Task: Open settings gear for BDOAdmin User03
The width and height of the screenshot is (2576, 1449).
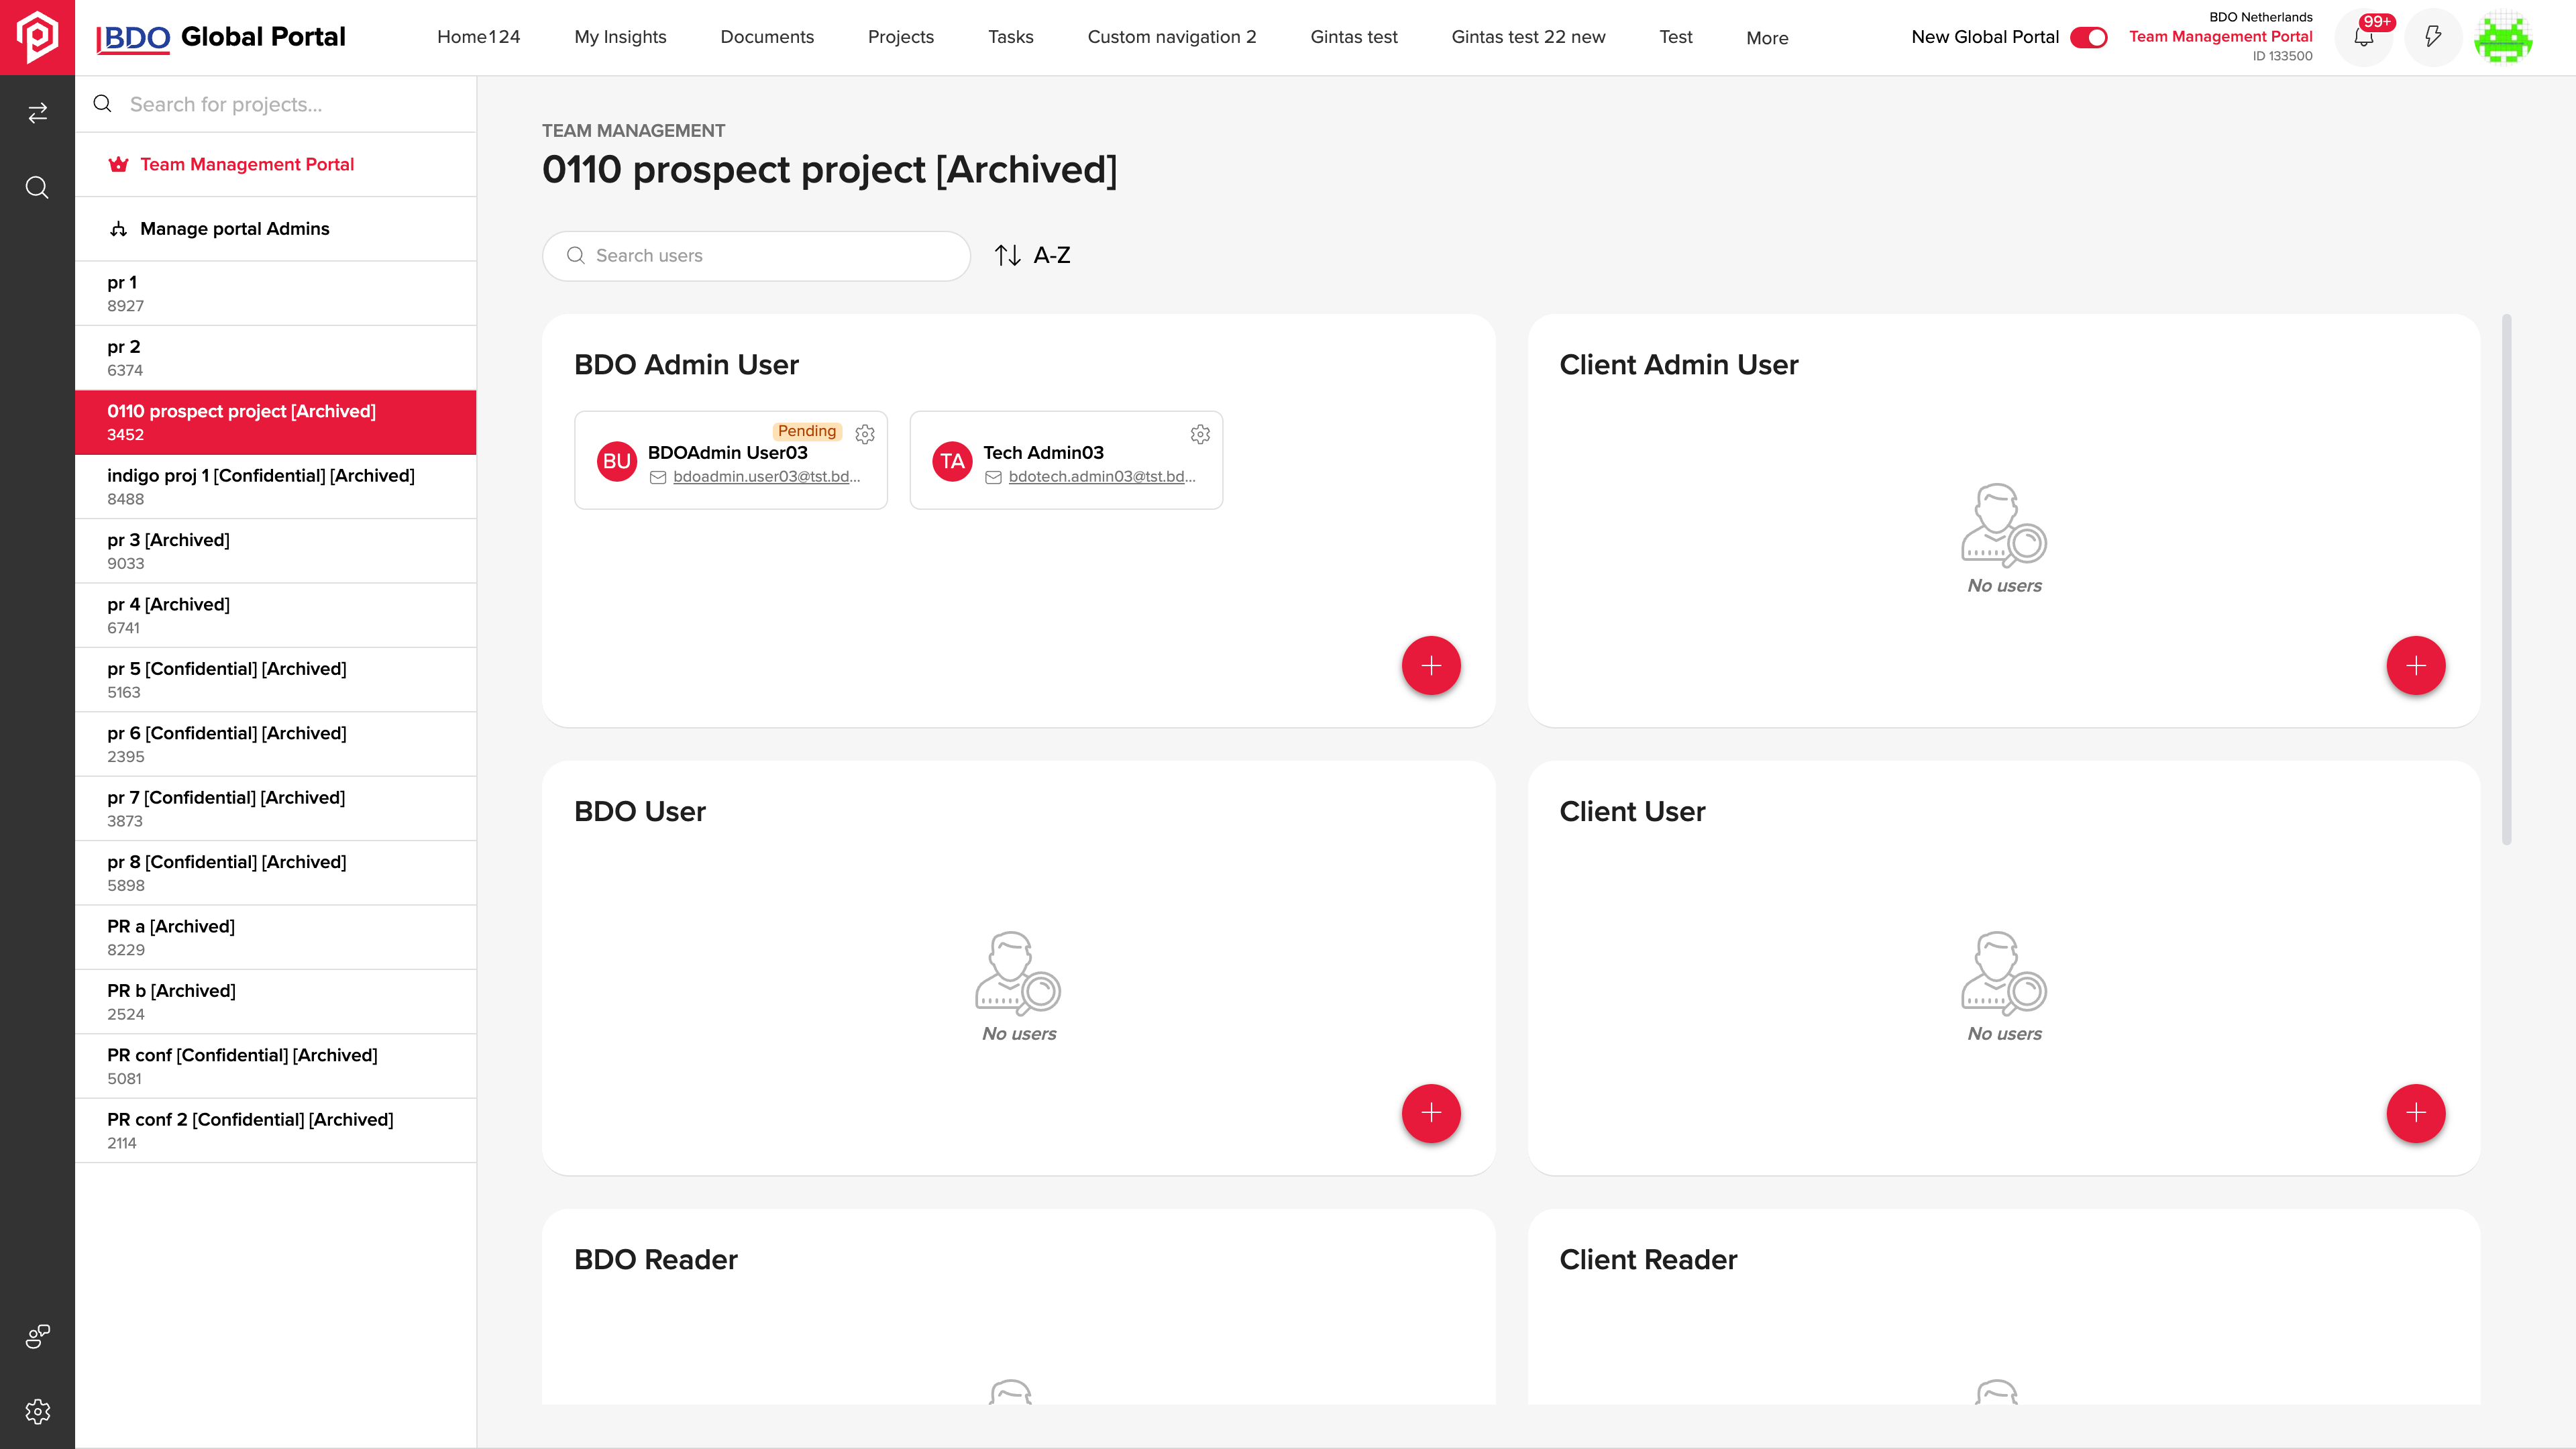Action: click(865, 434)
